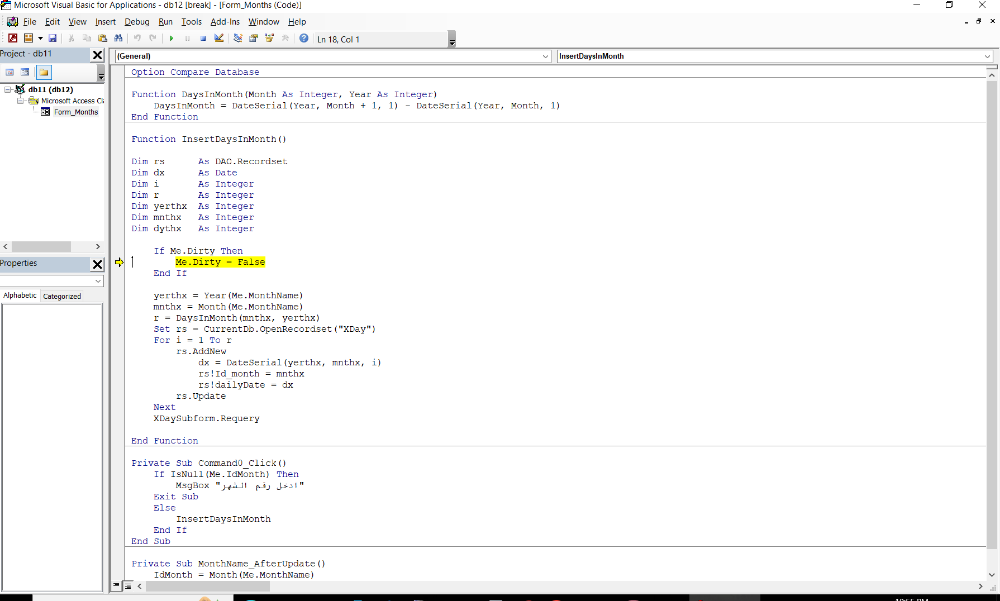Click View Object button in Project pane
This screenshot has width=1000, height=601.
(x=26, y=73)
